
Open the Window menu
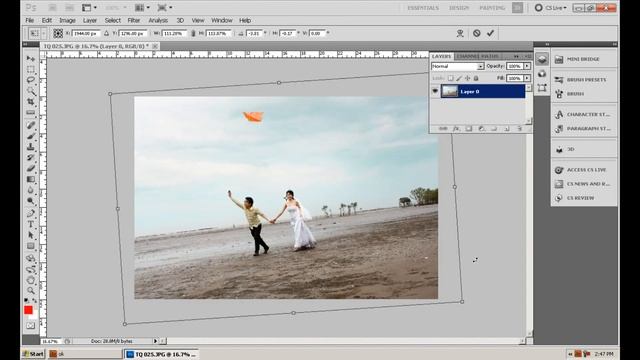(222, 20)
